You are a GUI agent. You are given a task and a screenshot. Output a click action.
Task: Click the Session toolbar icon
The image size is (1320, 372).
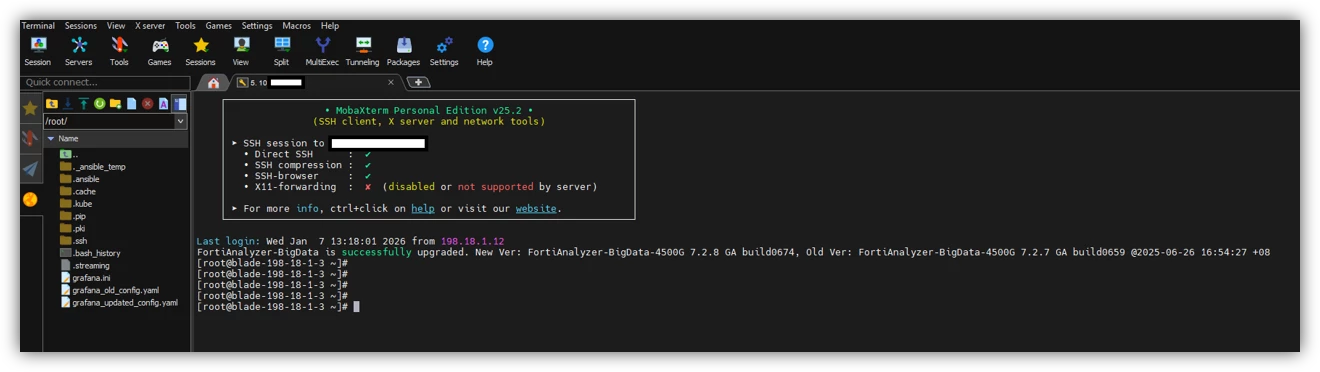tap(38, 51)
